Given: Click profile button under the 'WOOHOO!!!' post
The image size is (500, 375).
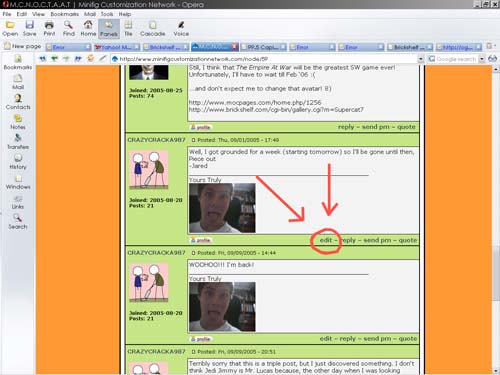Looking at the screenshot, I should (201, 339).
